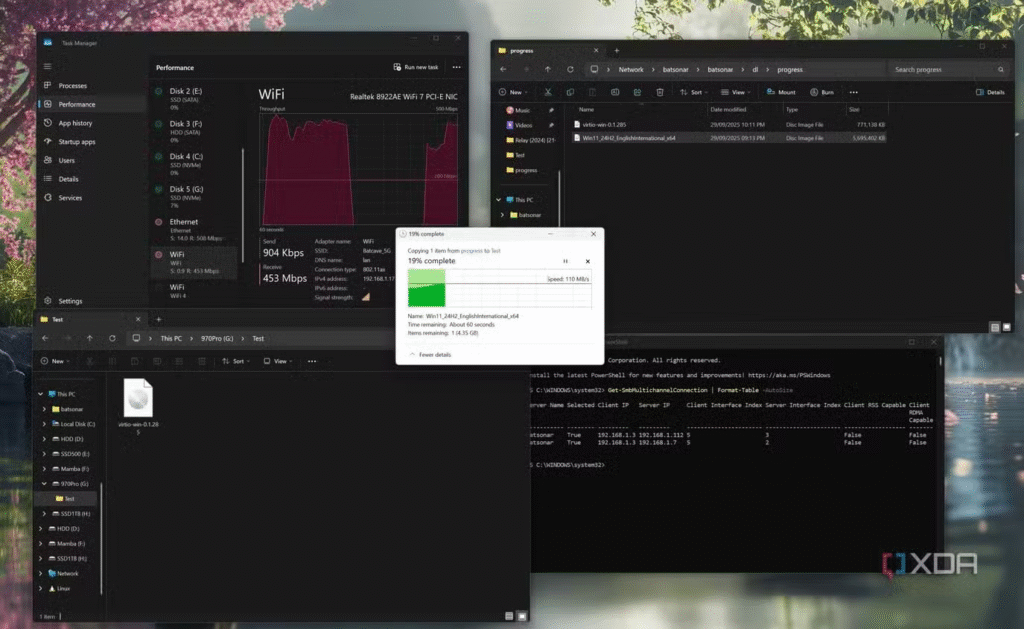The image size is (1024, 629).
Task: Click the Burn disc image button
Action: (822, 92)
